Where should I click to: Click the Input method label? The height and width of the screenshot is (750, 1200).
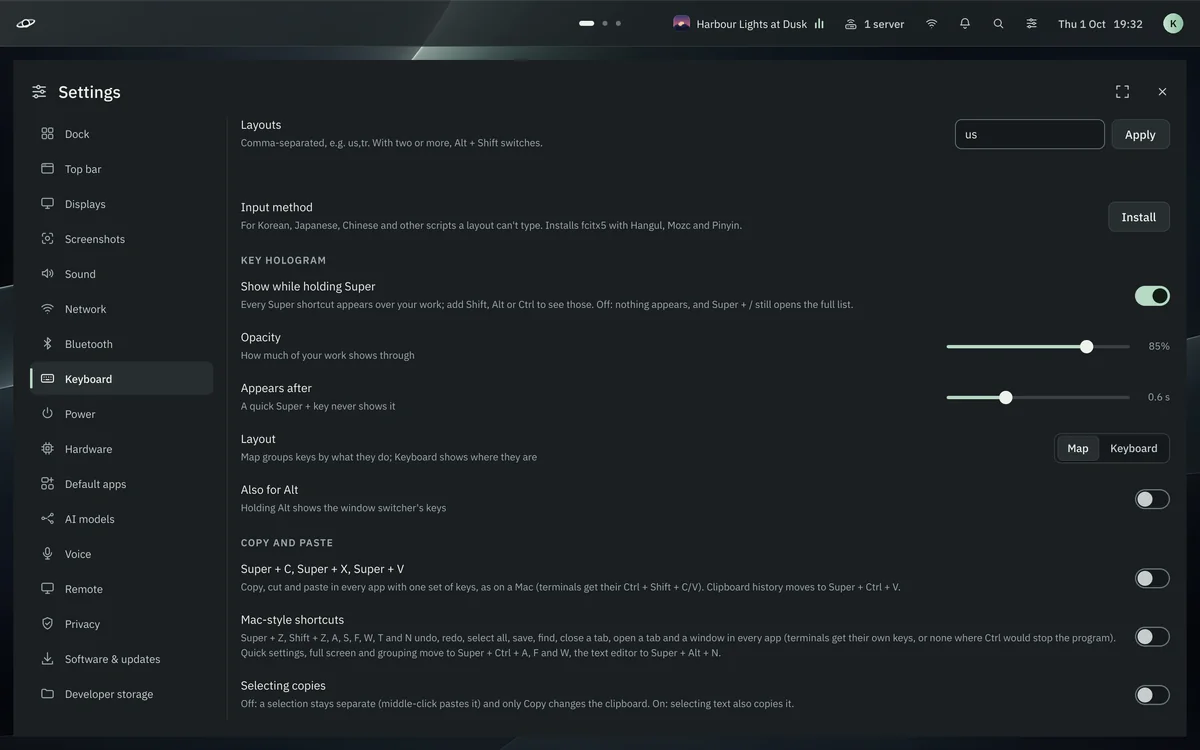click(277, 207)
